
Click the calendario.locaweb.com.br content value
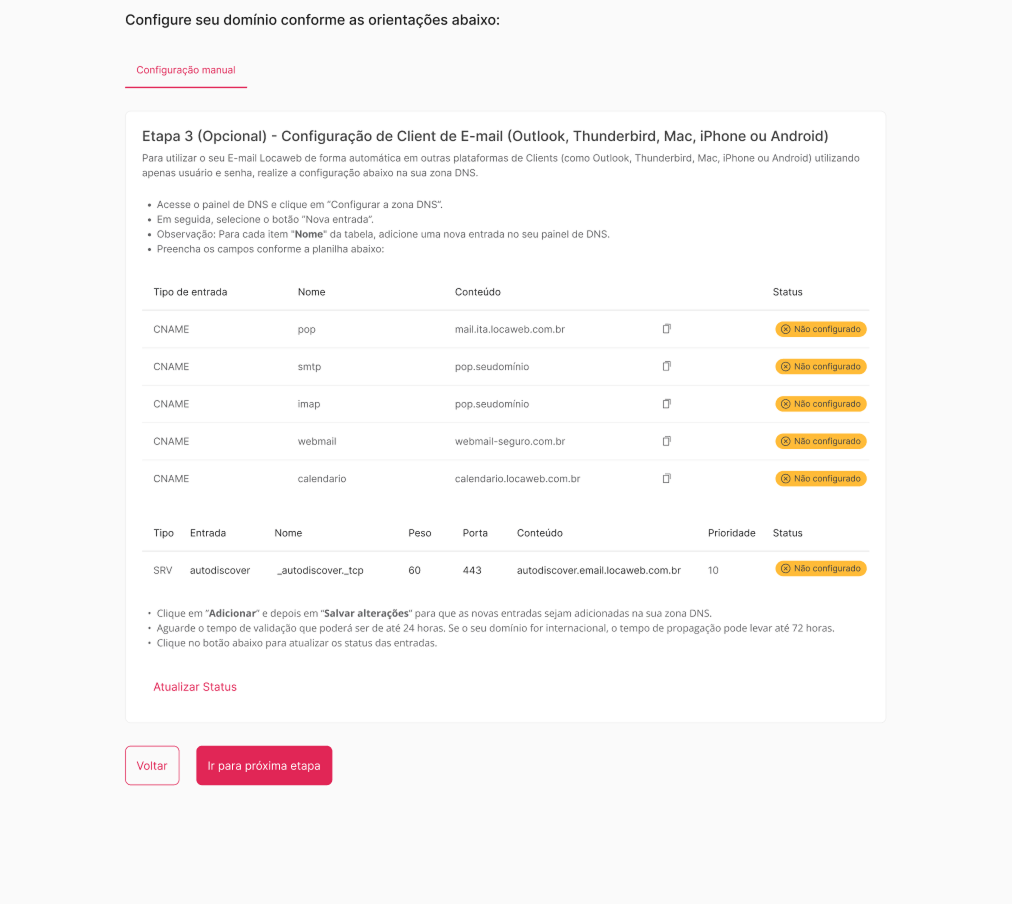point(517,479)
